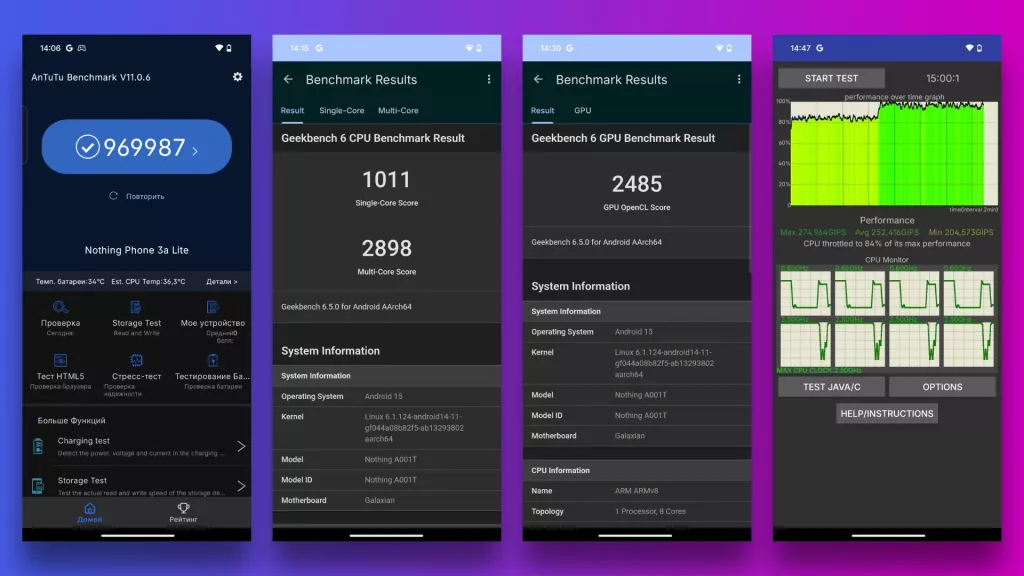
Task: Open Storage Test grid icon
Action: [136, 307]
